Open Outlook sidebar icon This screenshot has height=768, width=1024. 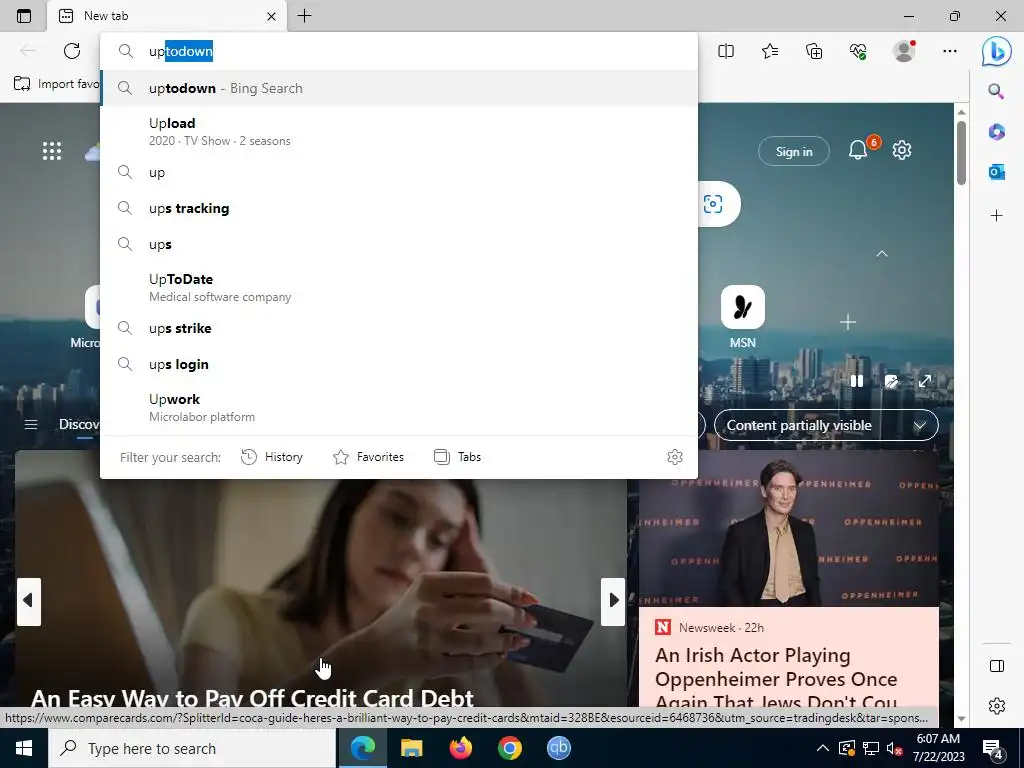[x=996, y=172]
